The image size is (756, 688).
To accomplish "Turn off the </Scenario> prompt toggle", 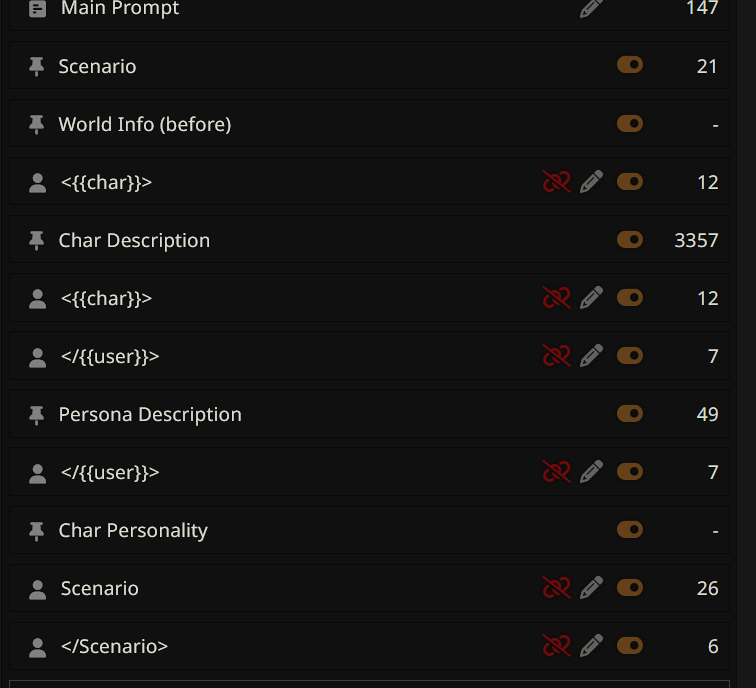I will 630,646.
